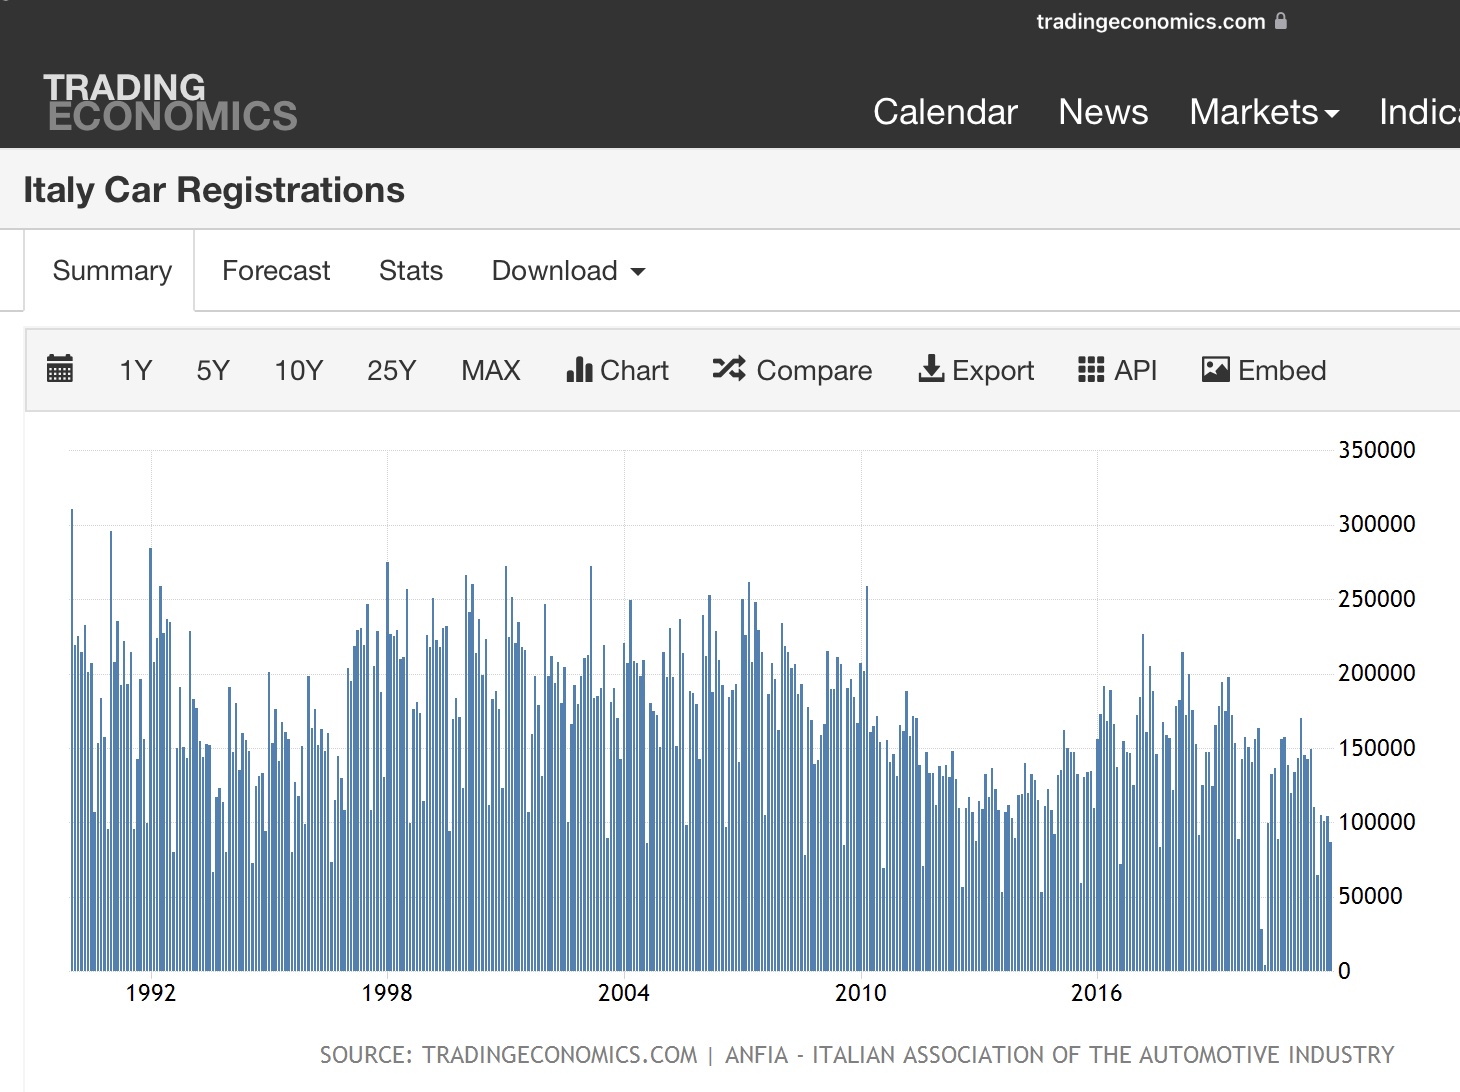Screen dimensions: 1460x1092
Task: Select the MAX time range
Action: 491,370
